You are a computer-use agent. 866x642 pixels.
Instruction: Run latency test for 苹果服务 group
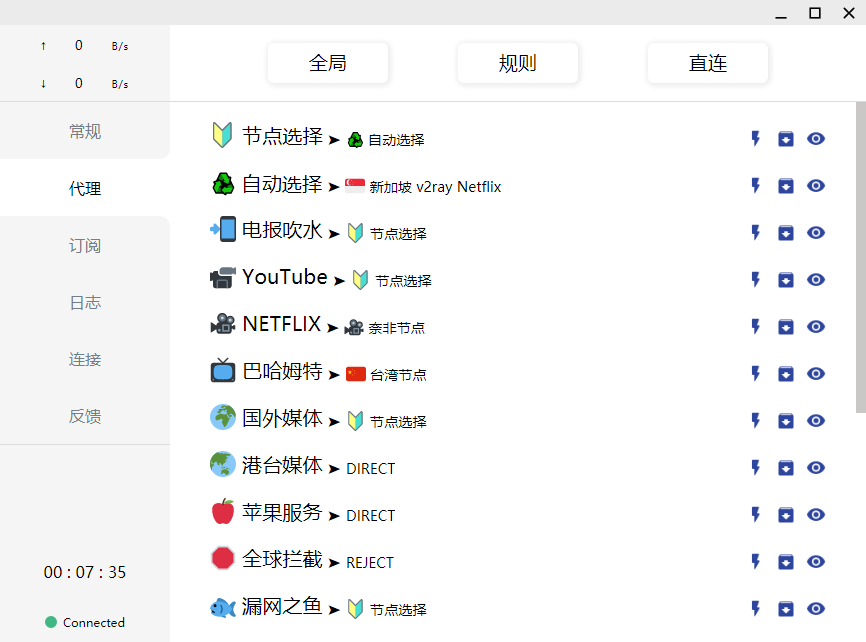pyautogui.click(x=756, y=514)
